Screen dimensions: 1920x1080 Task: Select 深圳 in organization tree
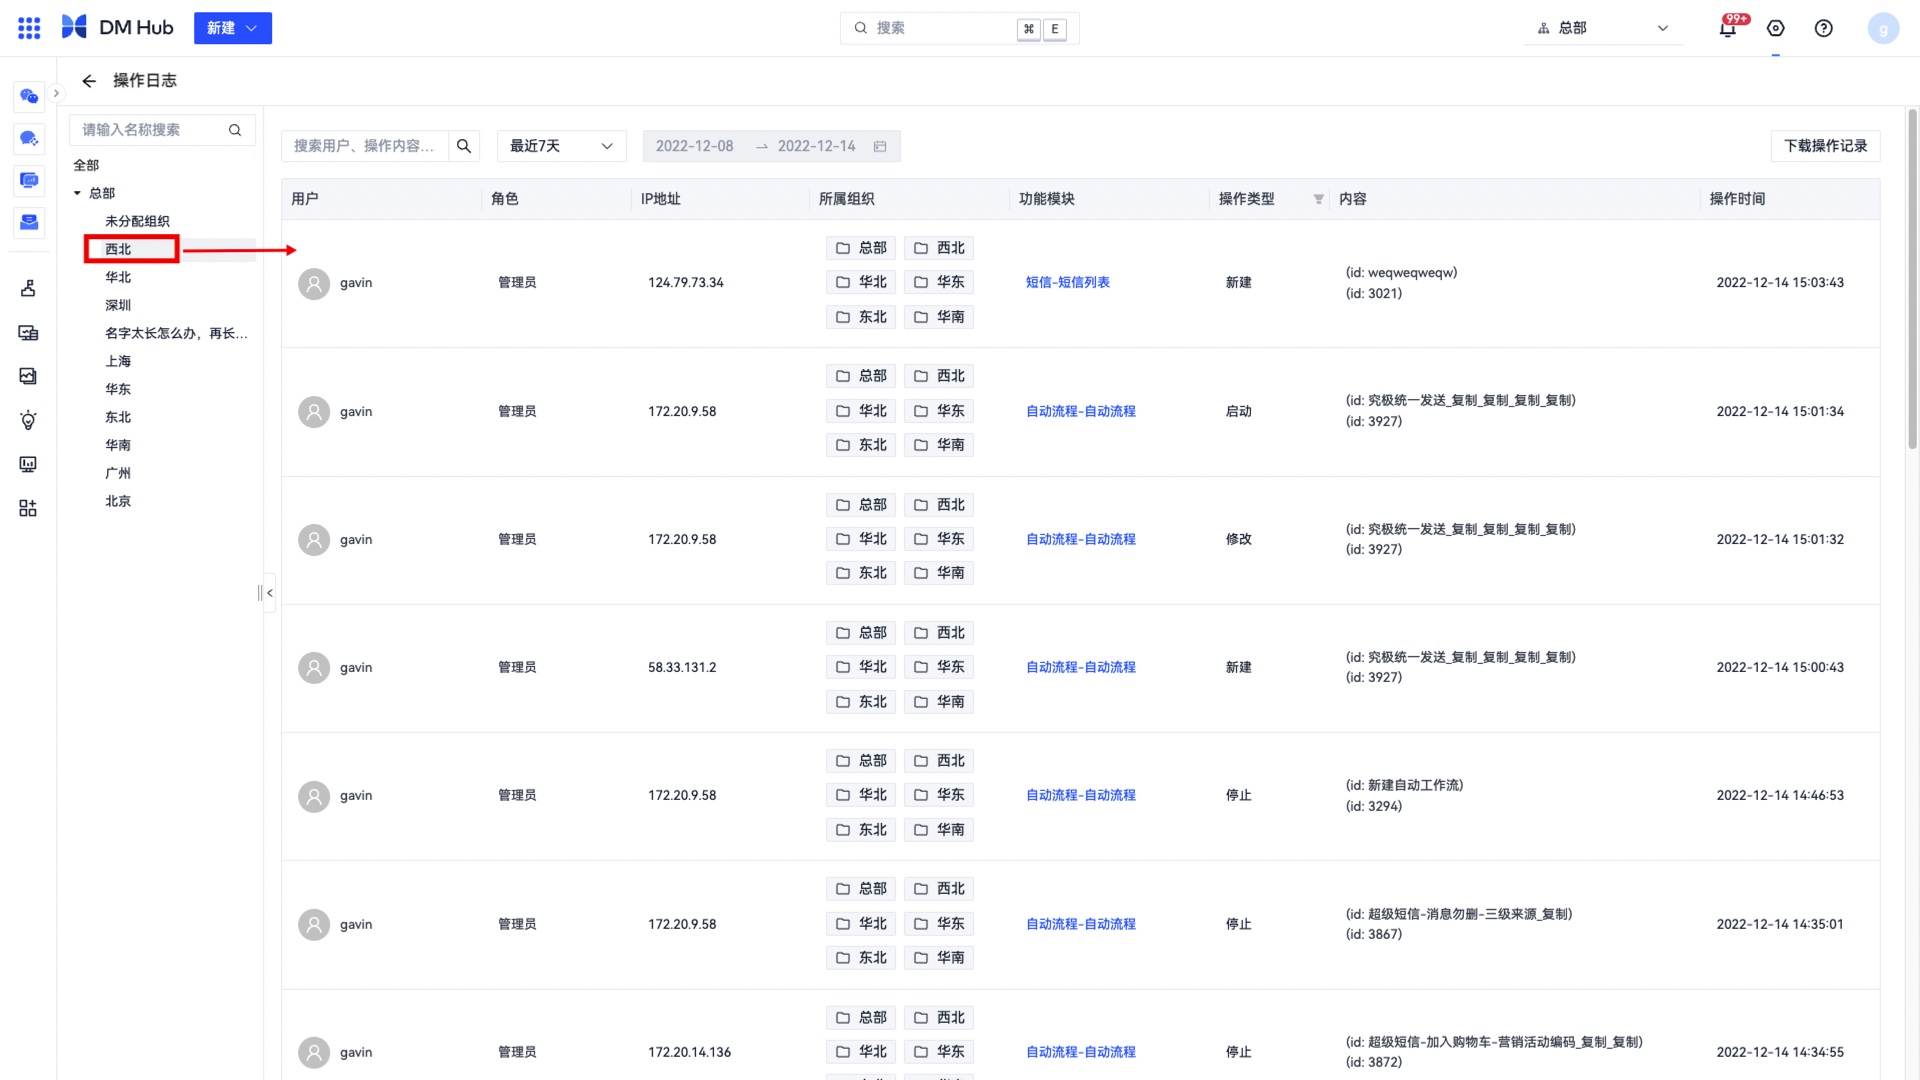(118, 305)
